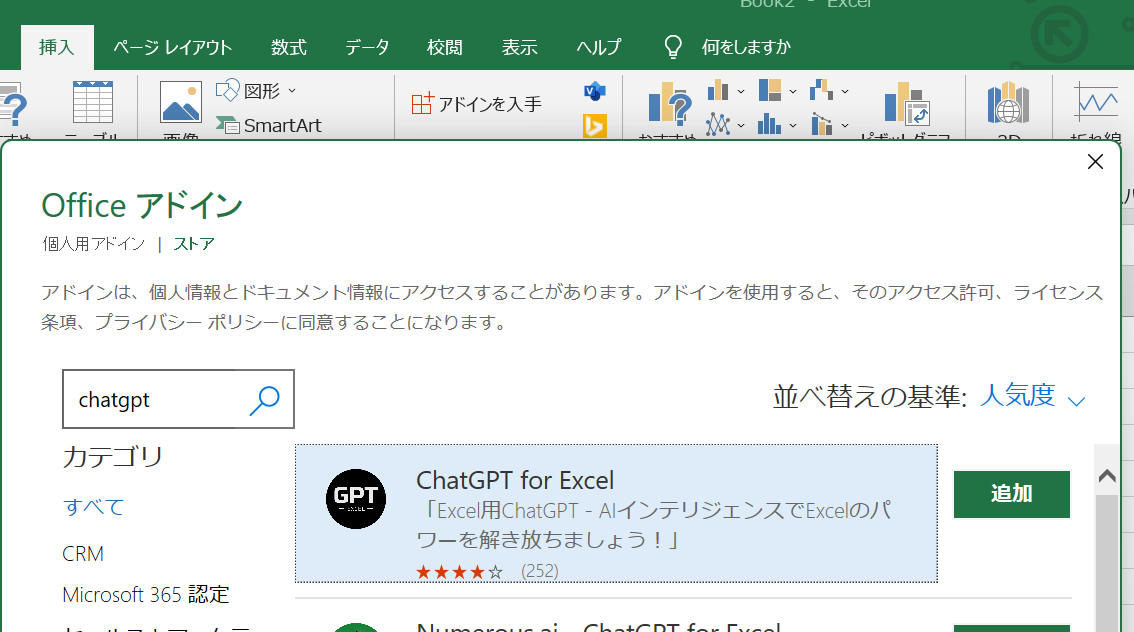Open Recommended Charts icon
The width and height of the screenshot is (1134, 632).
(x=670, y=105)
